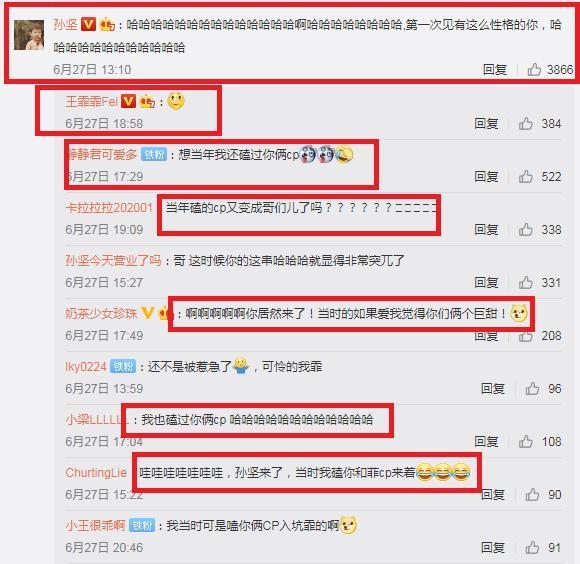Visit ChurtingLie's profile page
The height and width of the screenshot is (564, 580).
click(x=96, y=473)
